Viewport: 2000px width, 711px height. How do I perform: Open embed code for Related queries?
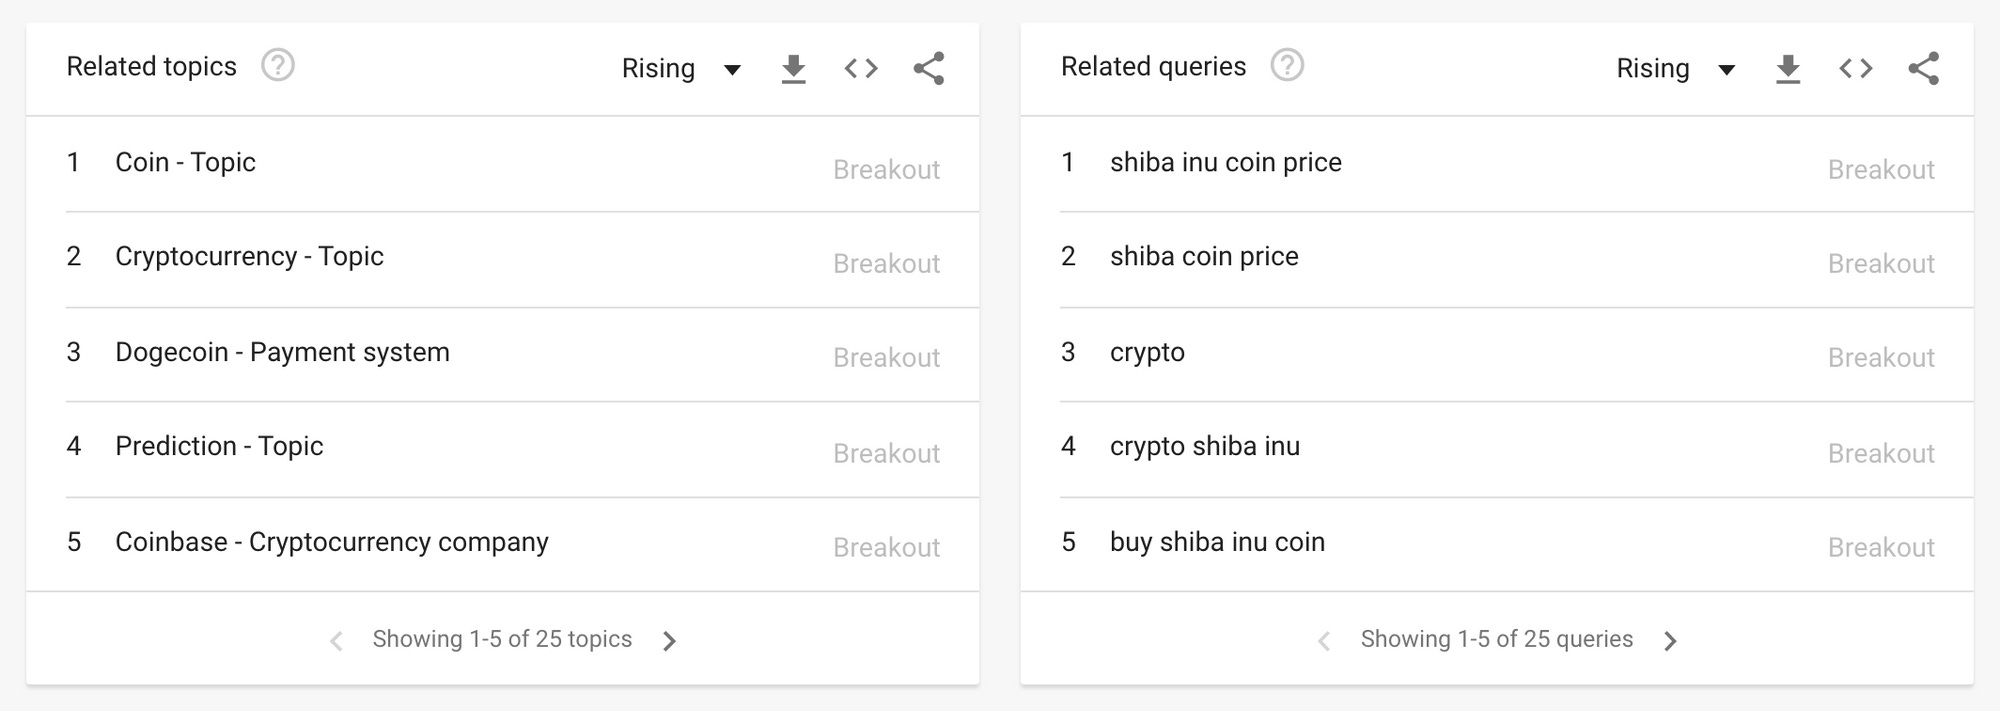tap(1856, 69)
